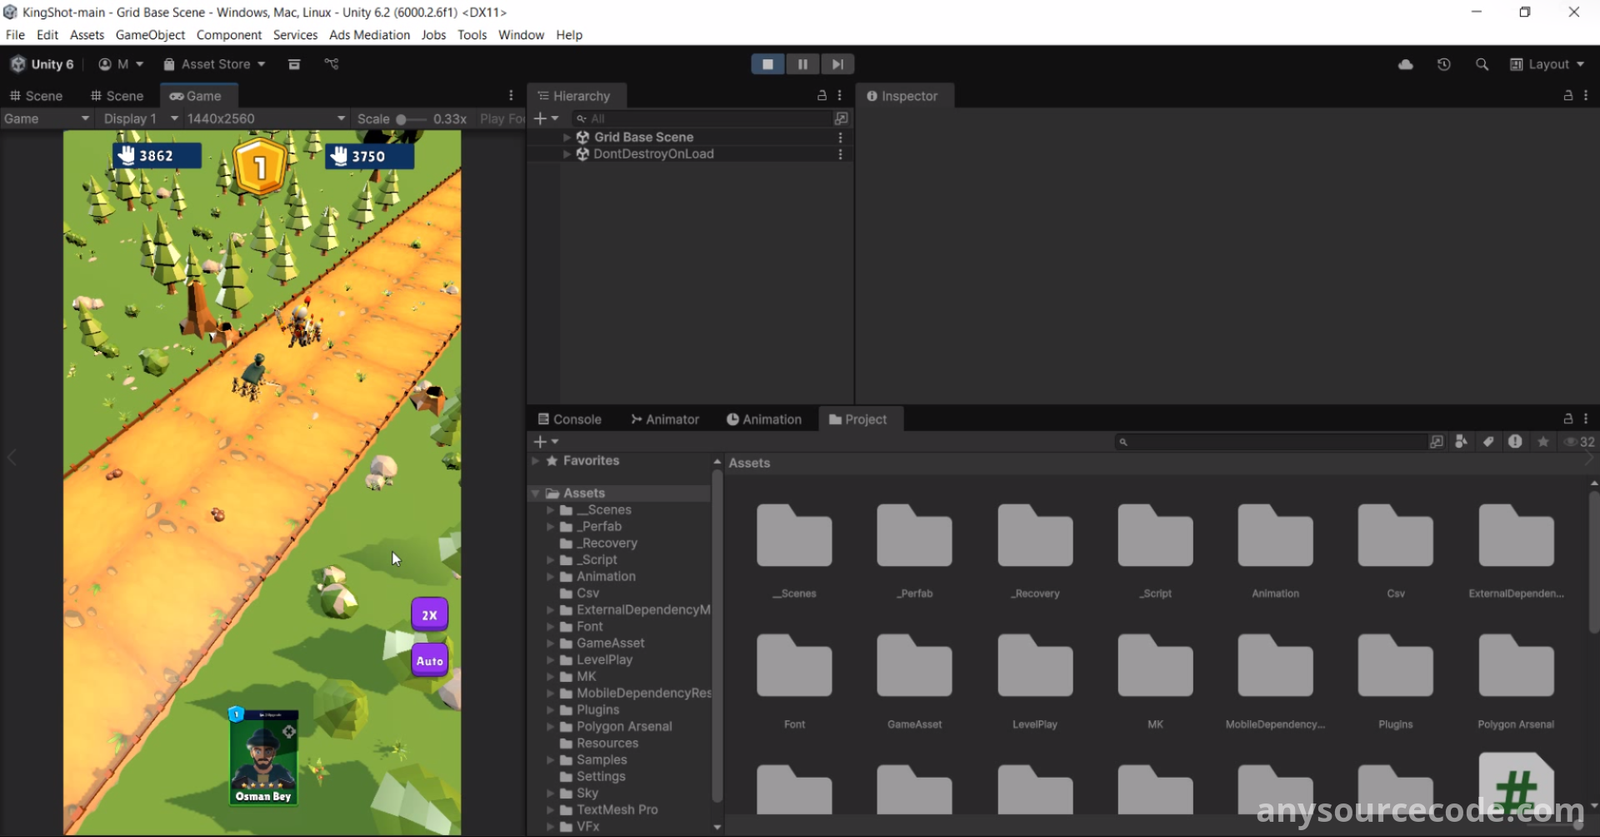Click the global search magnifier icon
Screen dimensions: 1600x837
click(1481, 64)
